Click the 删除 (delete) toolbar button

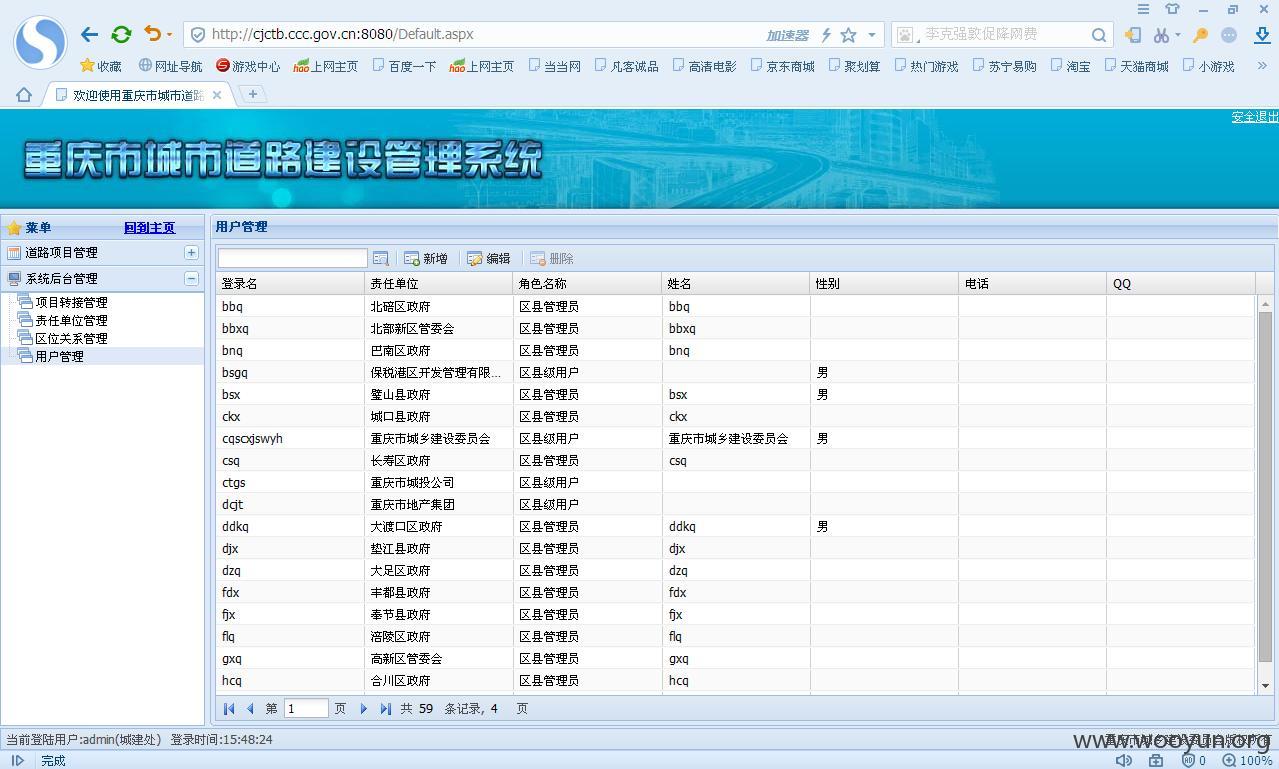click(x=552, y=258)
